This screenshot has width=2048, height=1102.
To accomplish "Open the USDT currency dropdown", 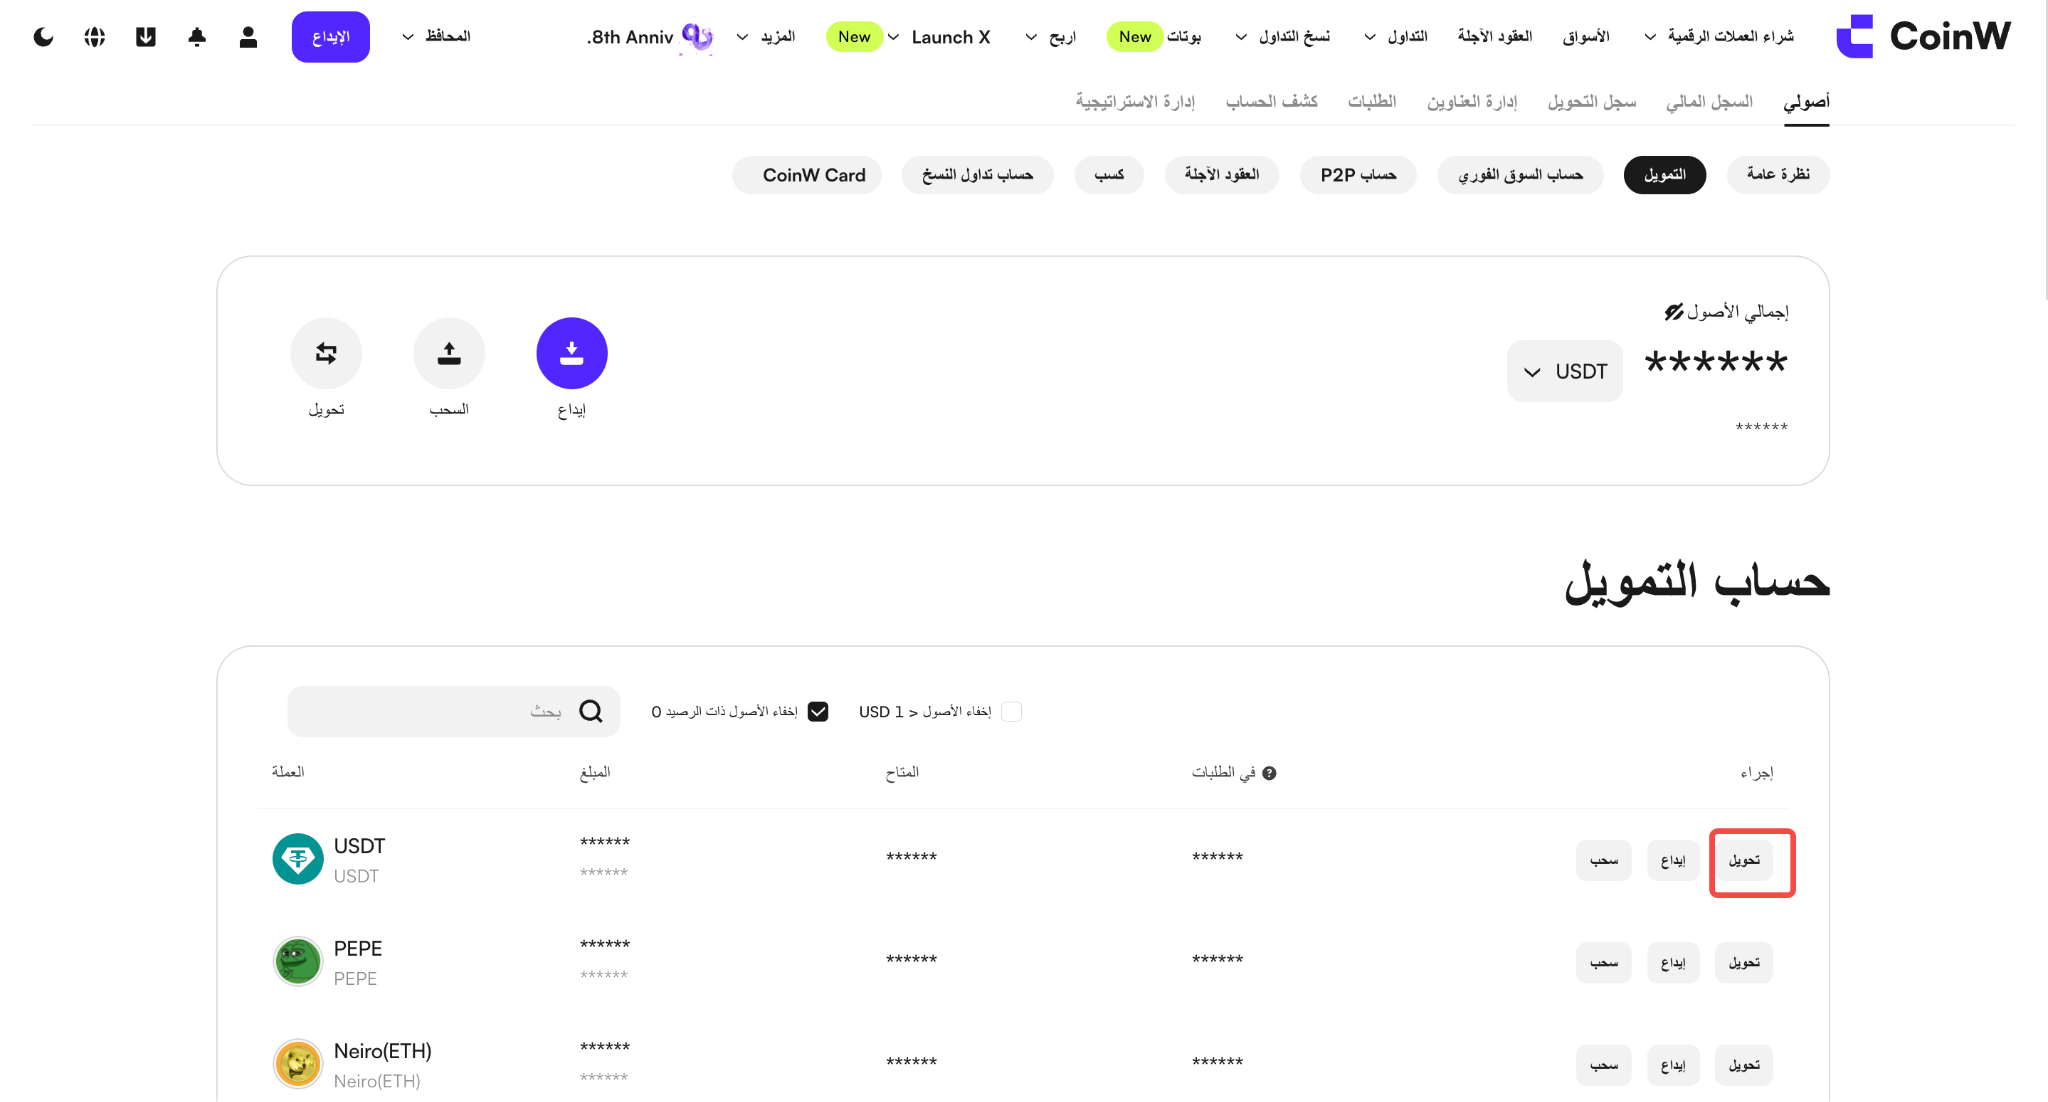I will tap(1565, 372).
